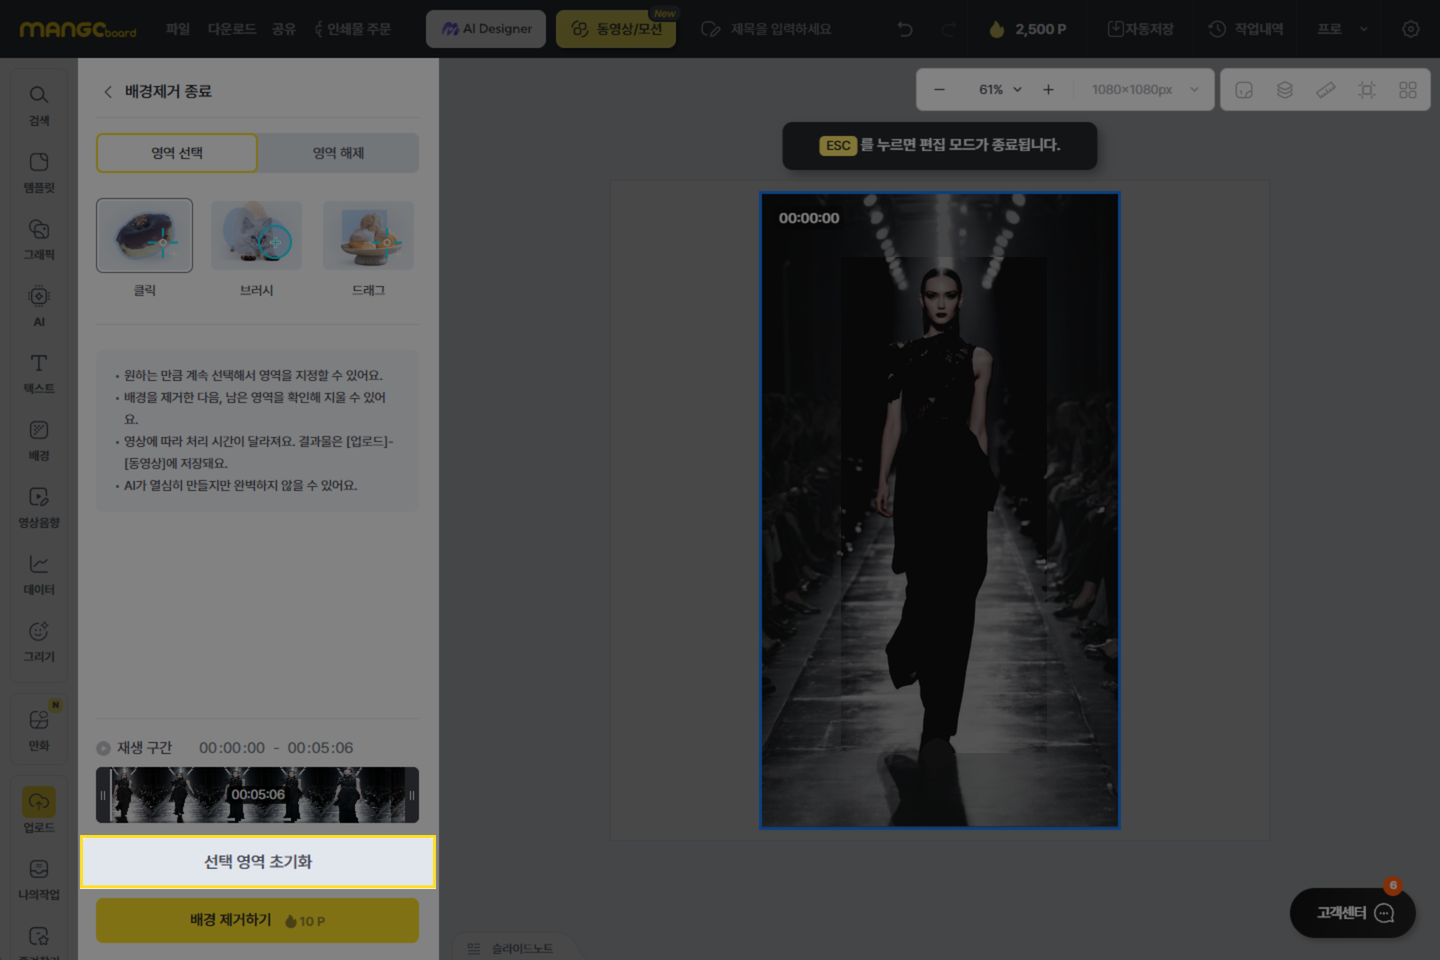Expand the 프로 account dropdown
This screenshot has height=960, width=1440.
(1342, 29)
